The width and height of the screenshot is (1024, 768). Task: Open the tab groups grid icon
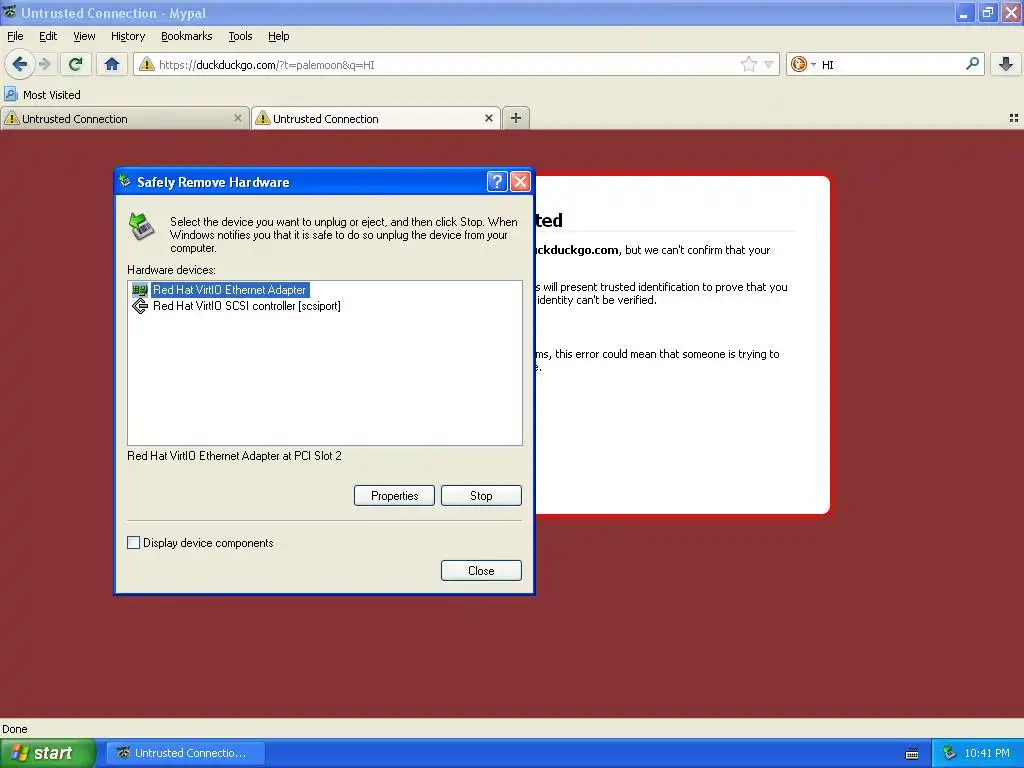(1014, 118)
